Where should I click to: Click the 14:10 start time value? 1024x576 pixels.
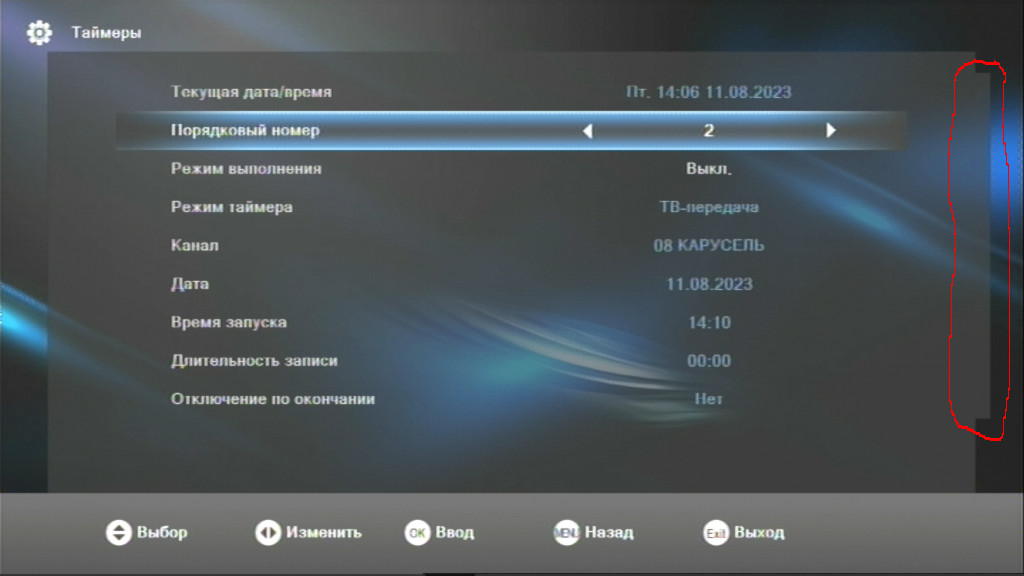click(x=709, y=323)
